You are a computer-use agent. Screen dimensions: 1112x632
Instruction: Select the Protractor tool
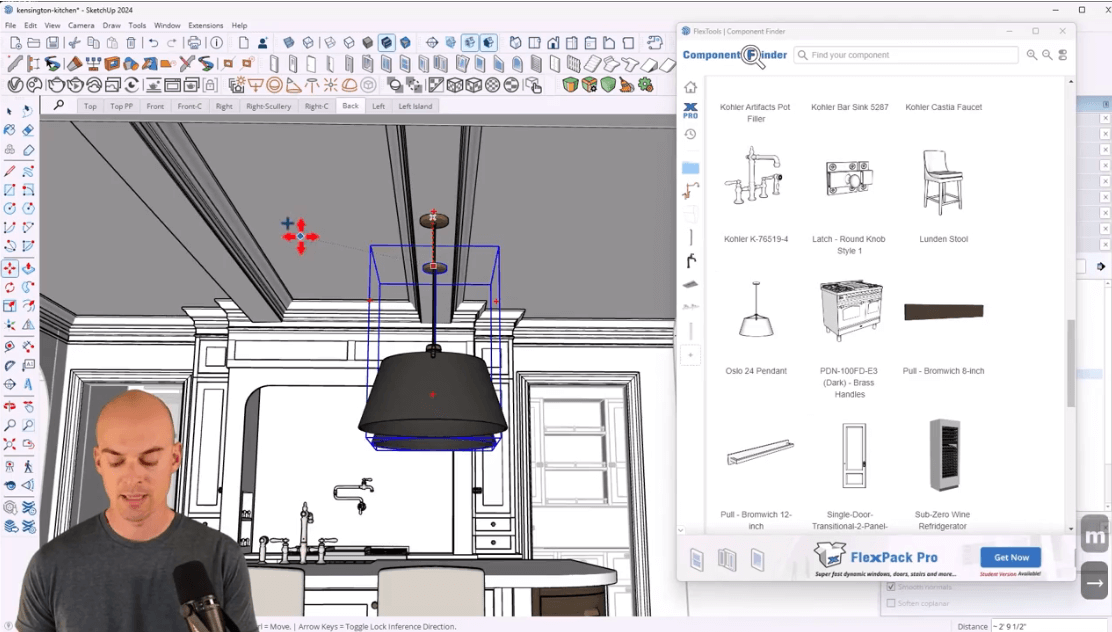click(10, 365)
